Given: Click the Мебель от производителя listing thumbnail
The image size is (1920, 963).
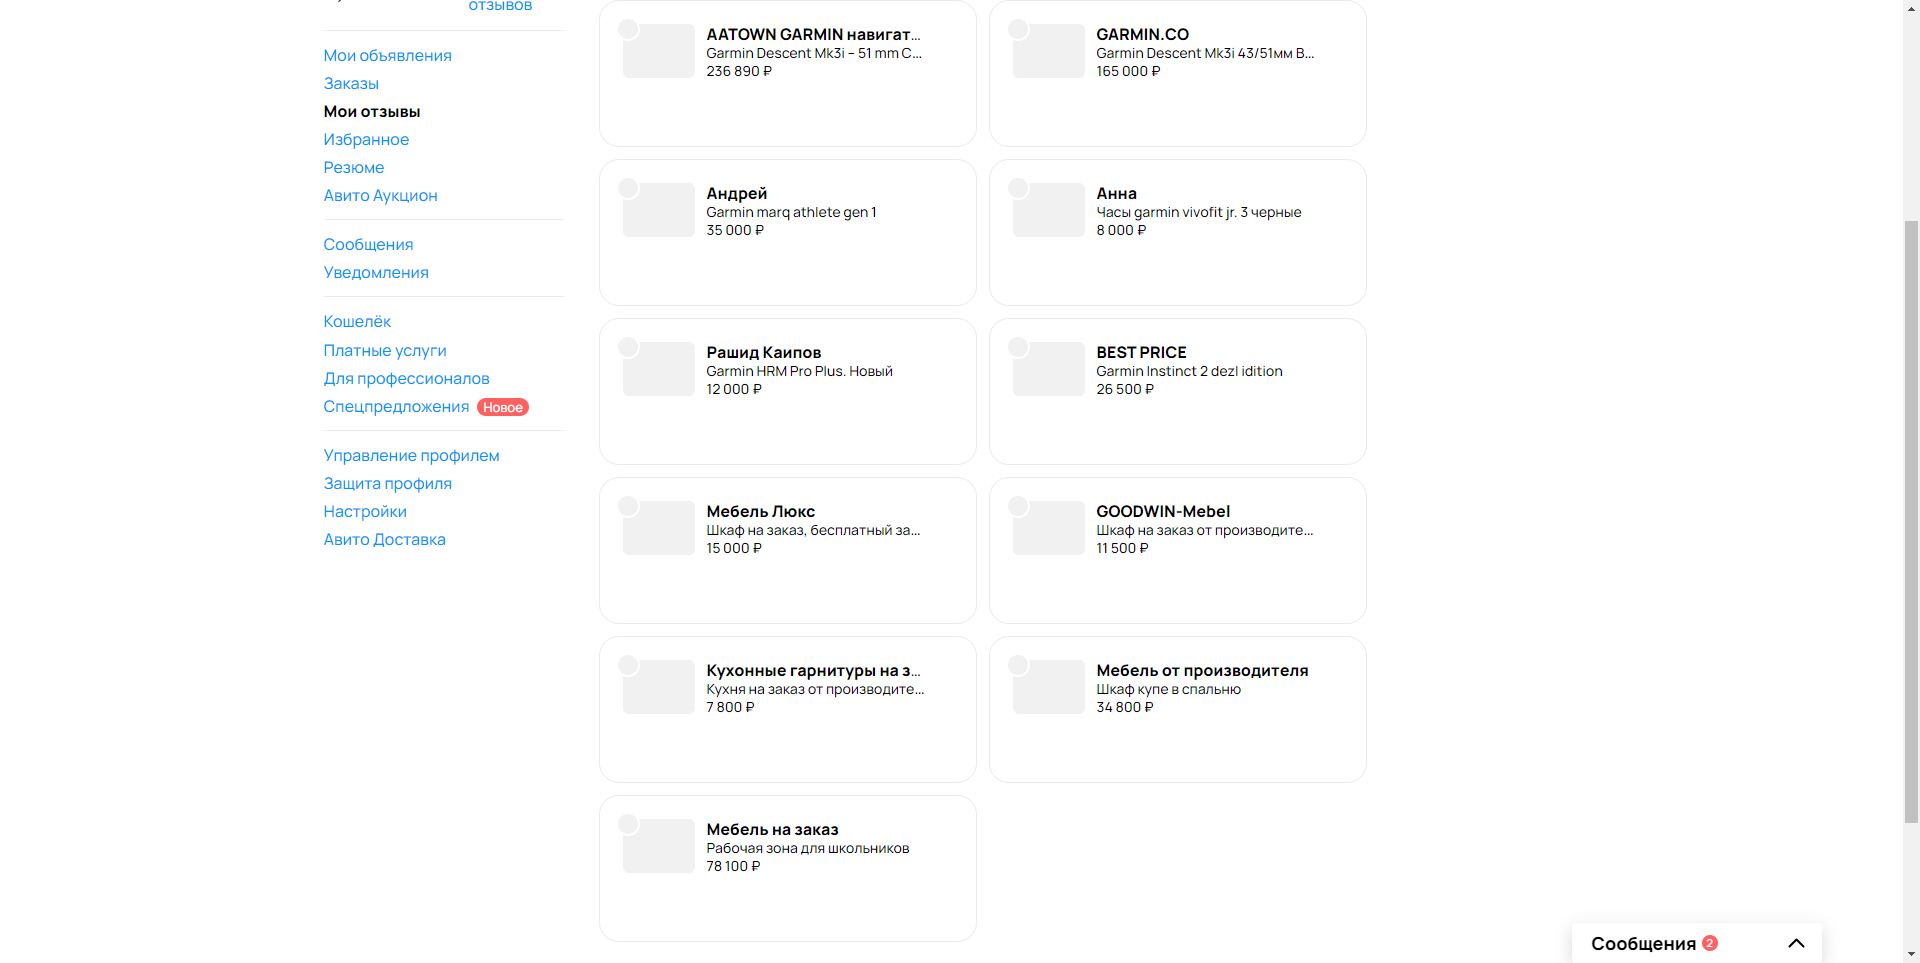Looking at the screenshot, I should coord(1048,687).
